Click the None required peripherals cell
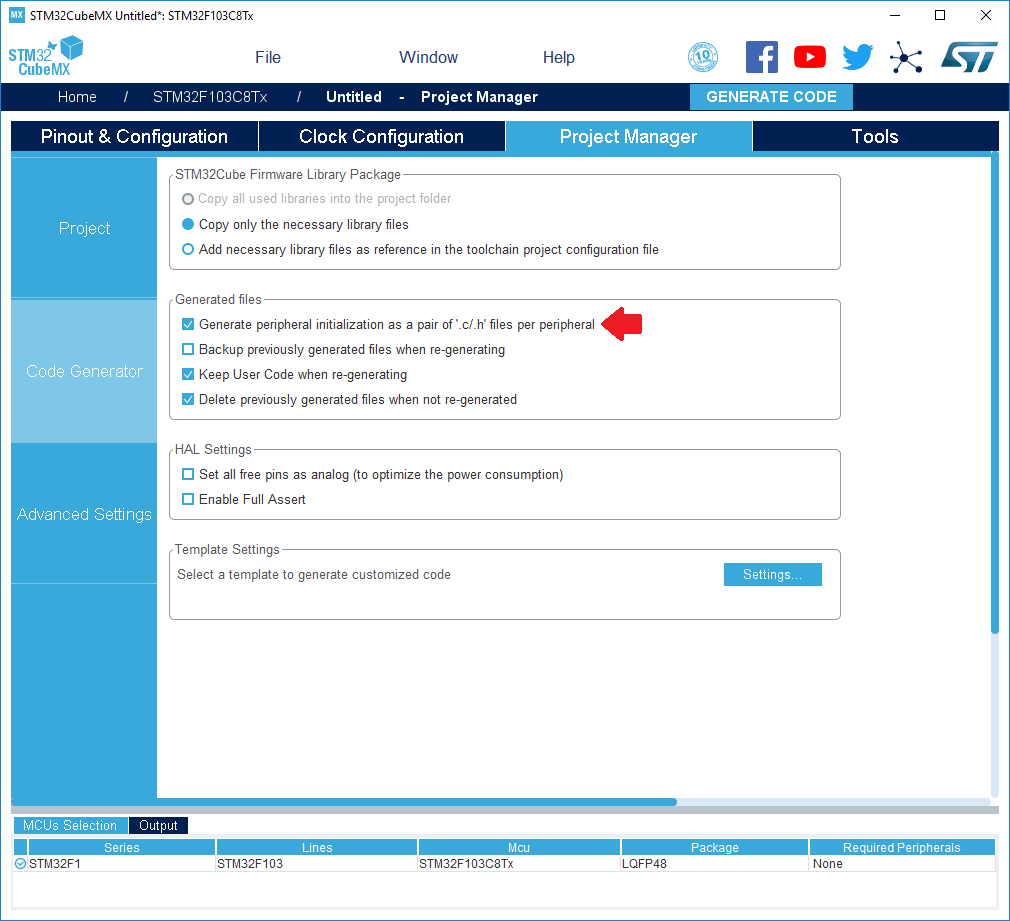The width and height of the screenshot is (1010, 921). [x=902, y=864]
